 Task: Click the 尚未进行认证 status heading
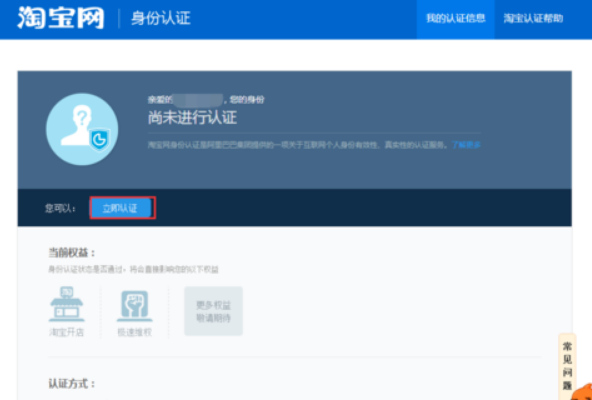[x=192, y=118]
